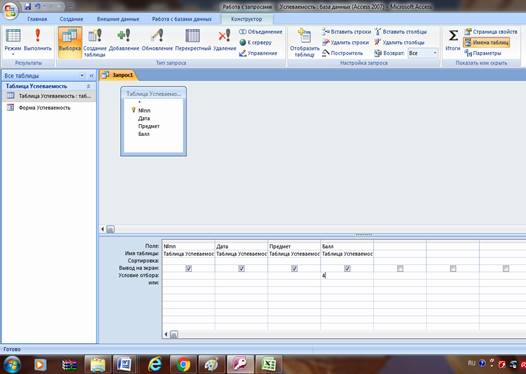Screen dimensions: 526x374
Task: Switch to the Создание ribbon tab
Action: 71,19
